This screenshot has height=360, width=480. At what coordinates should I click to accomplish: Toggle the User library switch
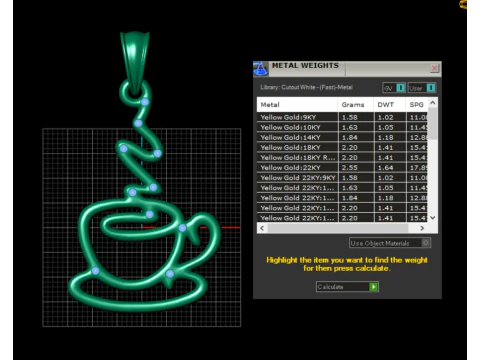tap(422, 88)
